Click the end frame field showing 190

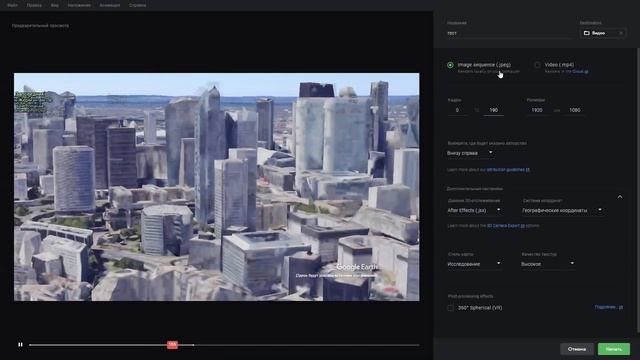point(493,110)
